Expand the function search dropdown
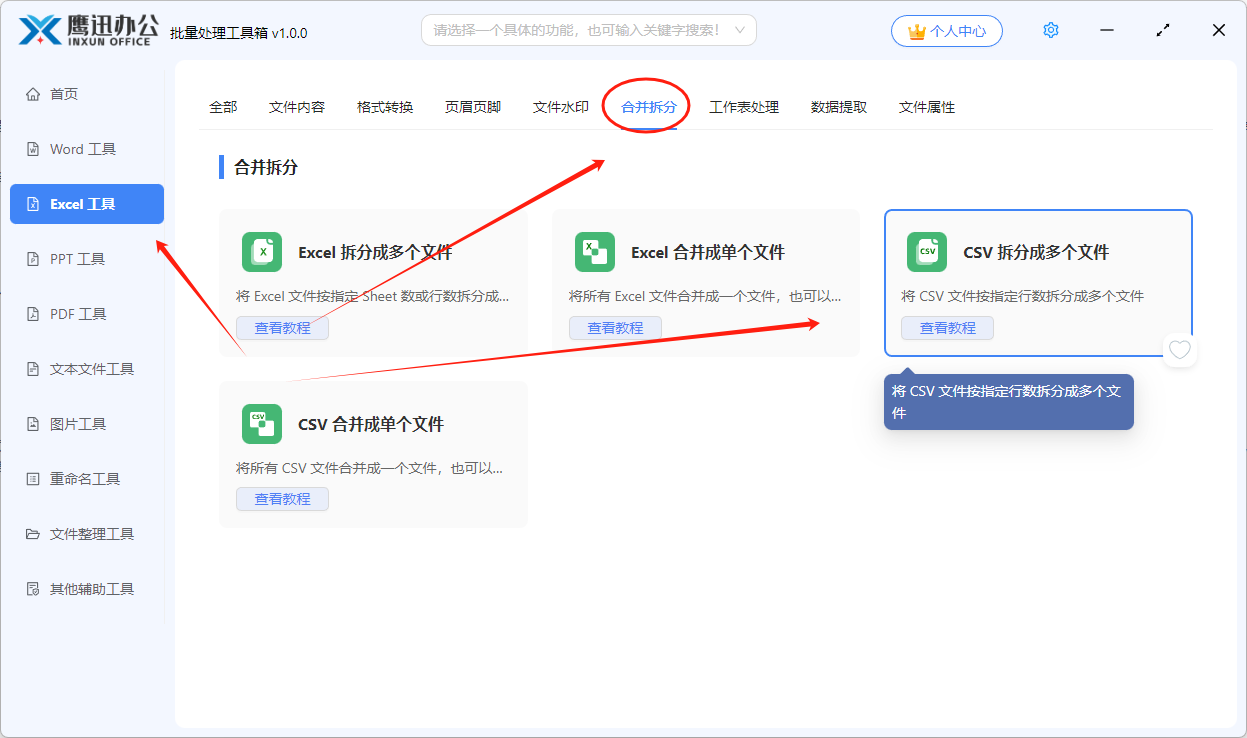 pos(740,30)
